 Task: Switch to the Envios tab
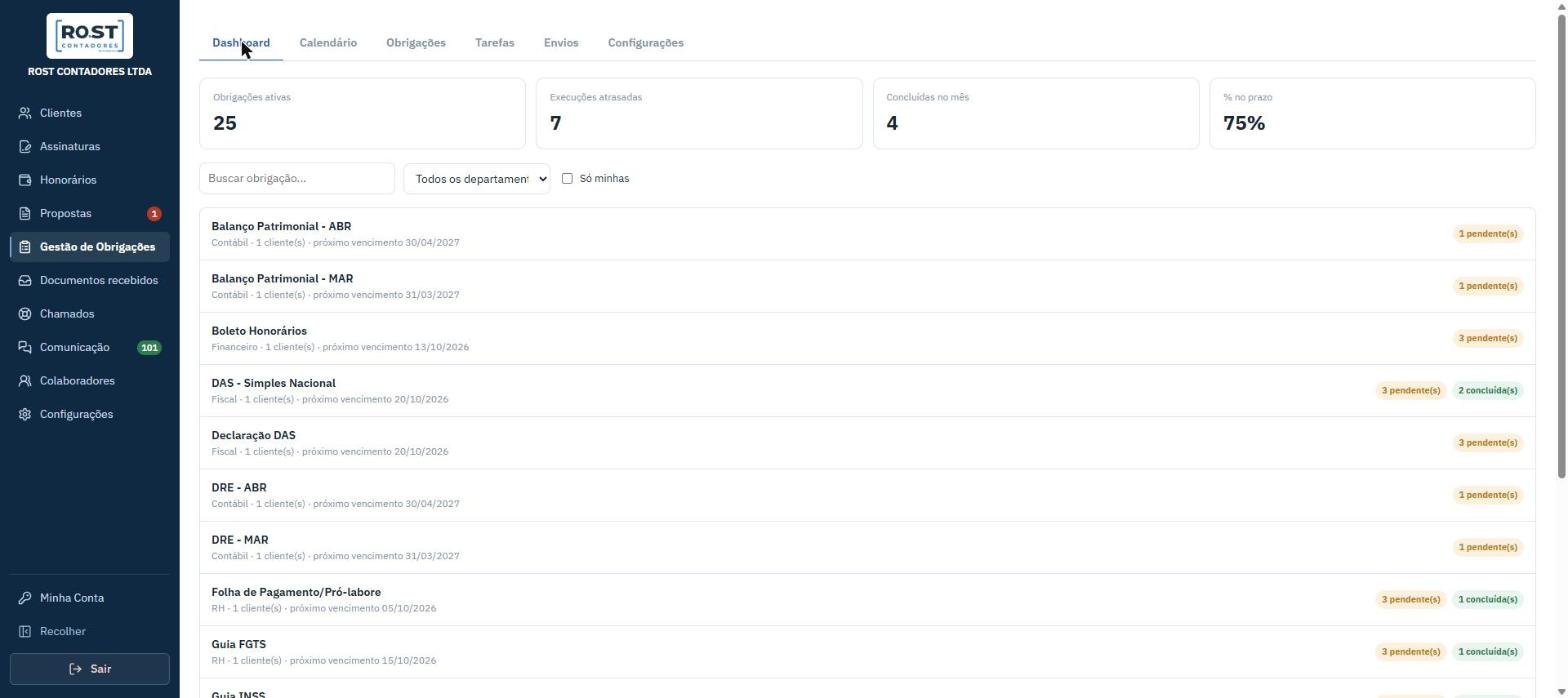coord(561,43)
